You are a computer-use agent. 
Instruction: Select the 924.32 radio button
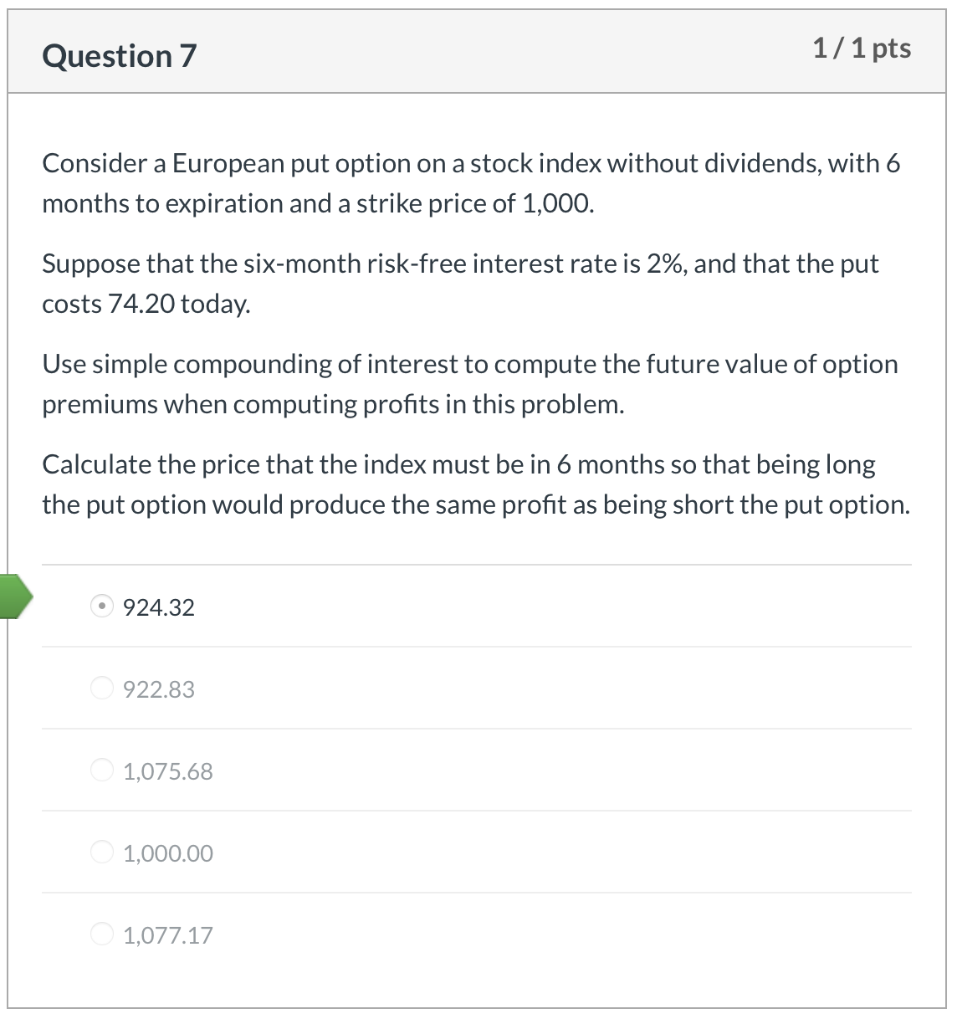(102, 607)
